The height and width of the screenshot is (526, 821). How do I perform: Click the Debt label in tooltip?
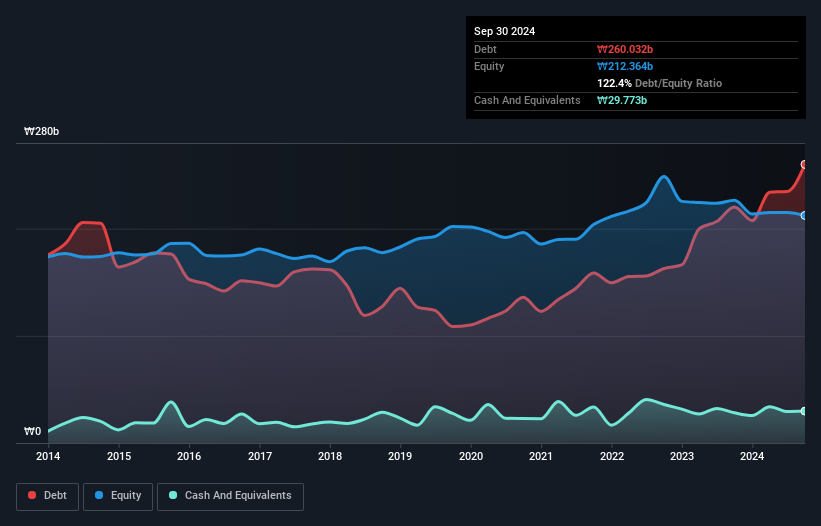[485, 49]
